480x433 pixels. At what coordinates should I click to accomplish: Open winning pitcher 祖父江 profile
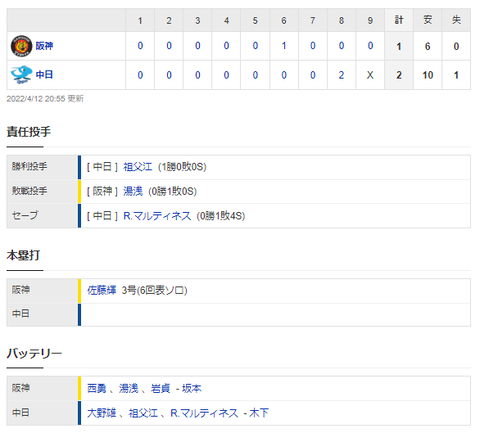(x=138, y=167)
